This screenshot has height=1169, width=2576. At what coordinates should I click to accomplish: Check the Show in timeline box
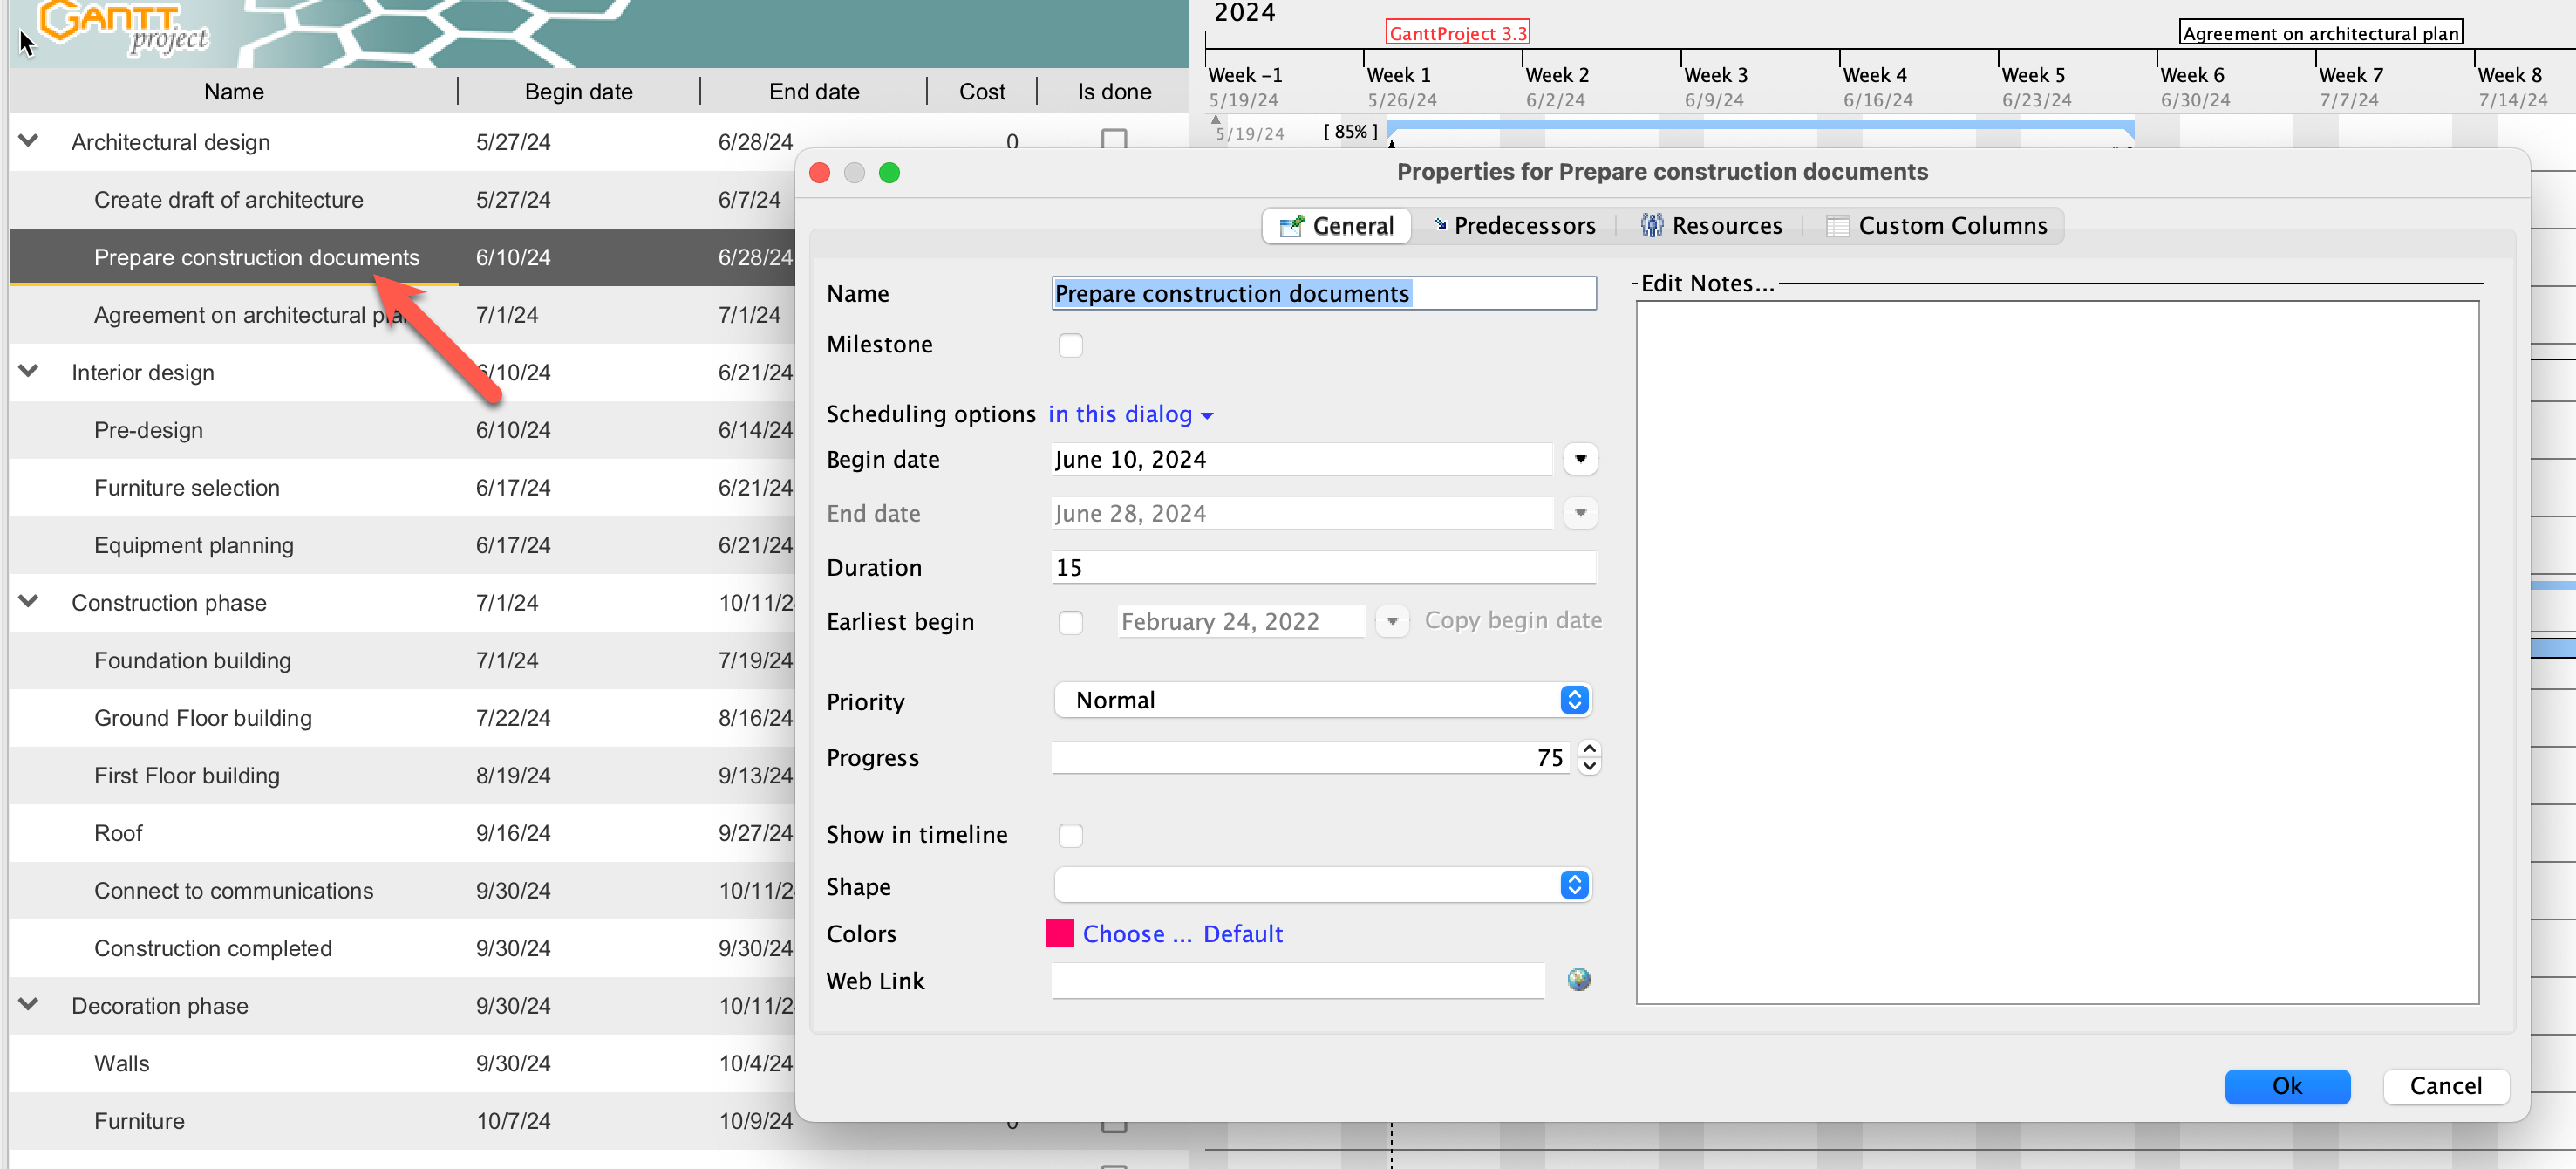pos(1070,834)
